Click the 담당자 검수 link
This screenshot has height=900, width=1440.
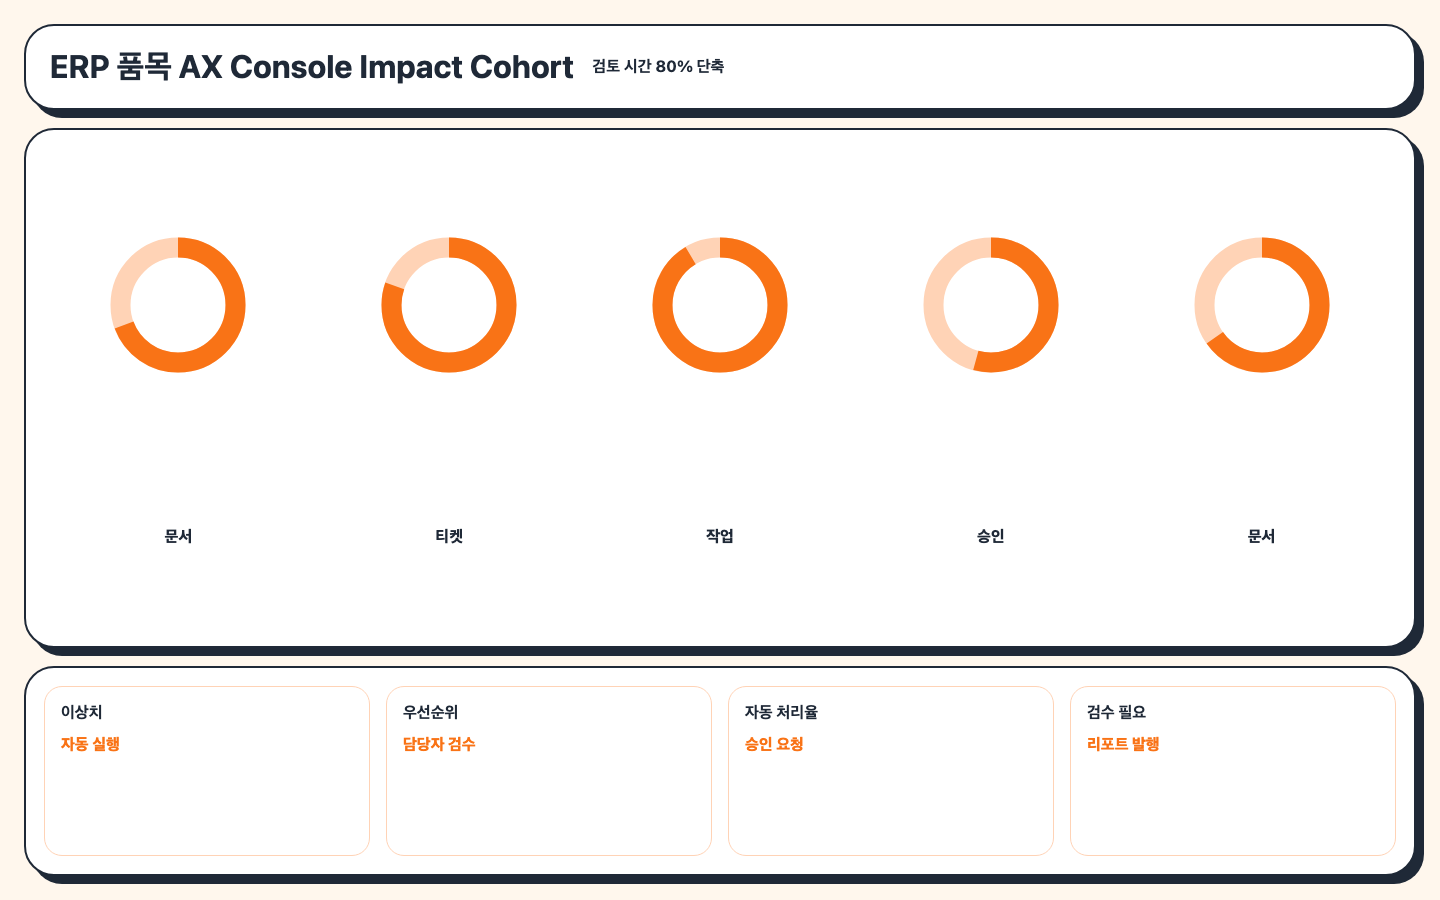coord(439,744)
